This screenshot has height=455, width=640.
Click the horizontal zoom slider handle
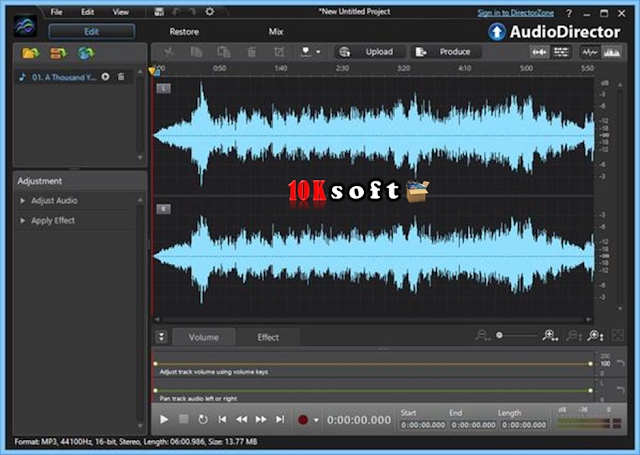(499, 335)
